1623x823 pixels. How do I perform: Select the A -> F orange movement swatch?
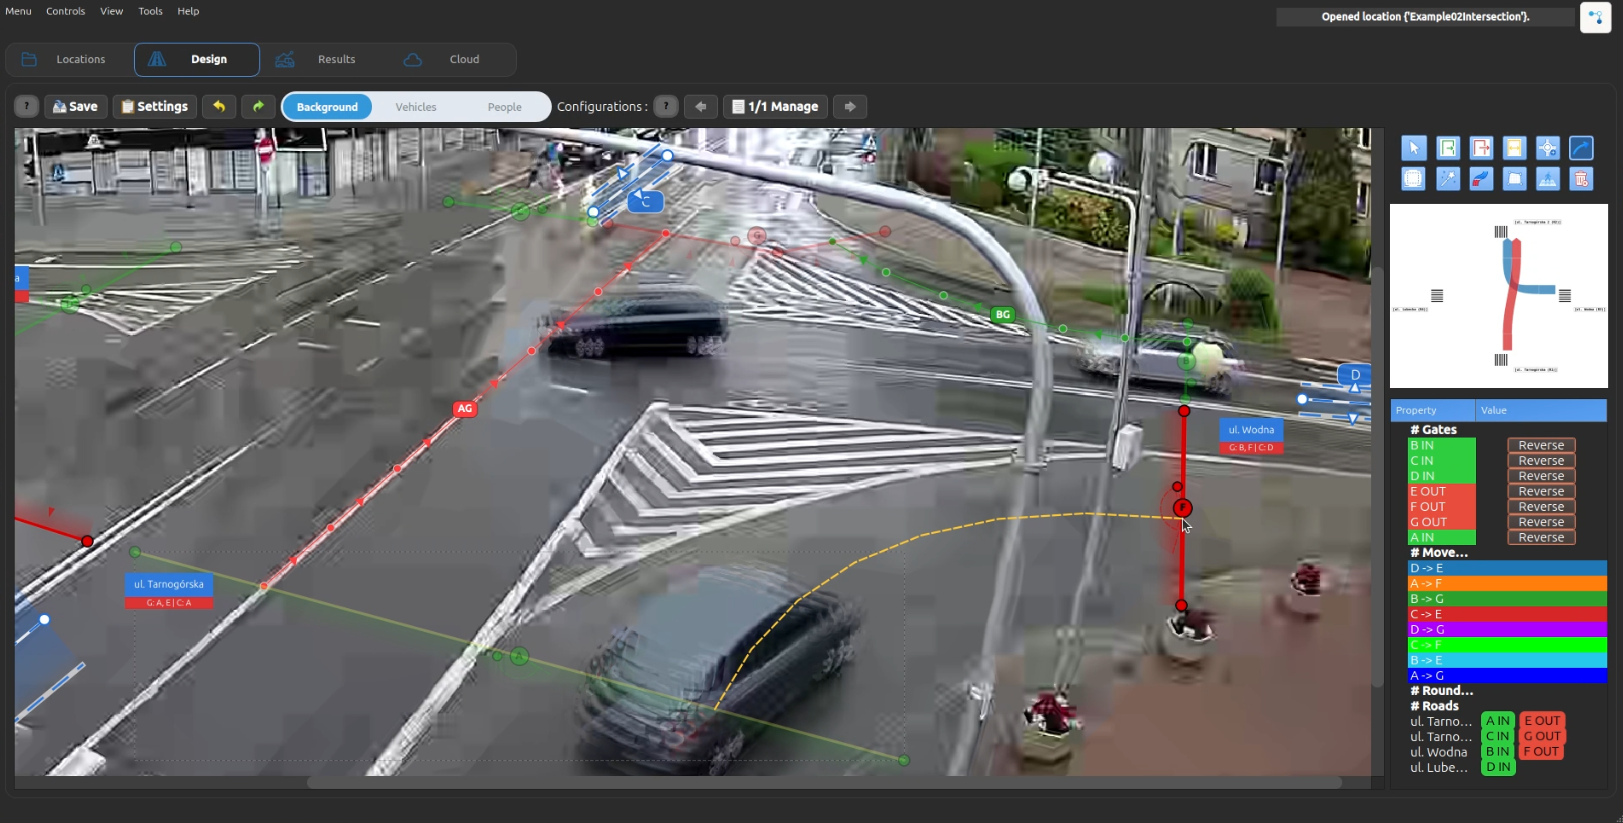tap(1507, 583)
